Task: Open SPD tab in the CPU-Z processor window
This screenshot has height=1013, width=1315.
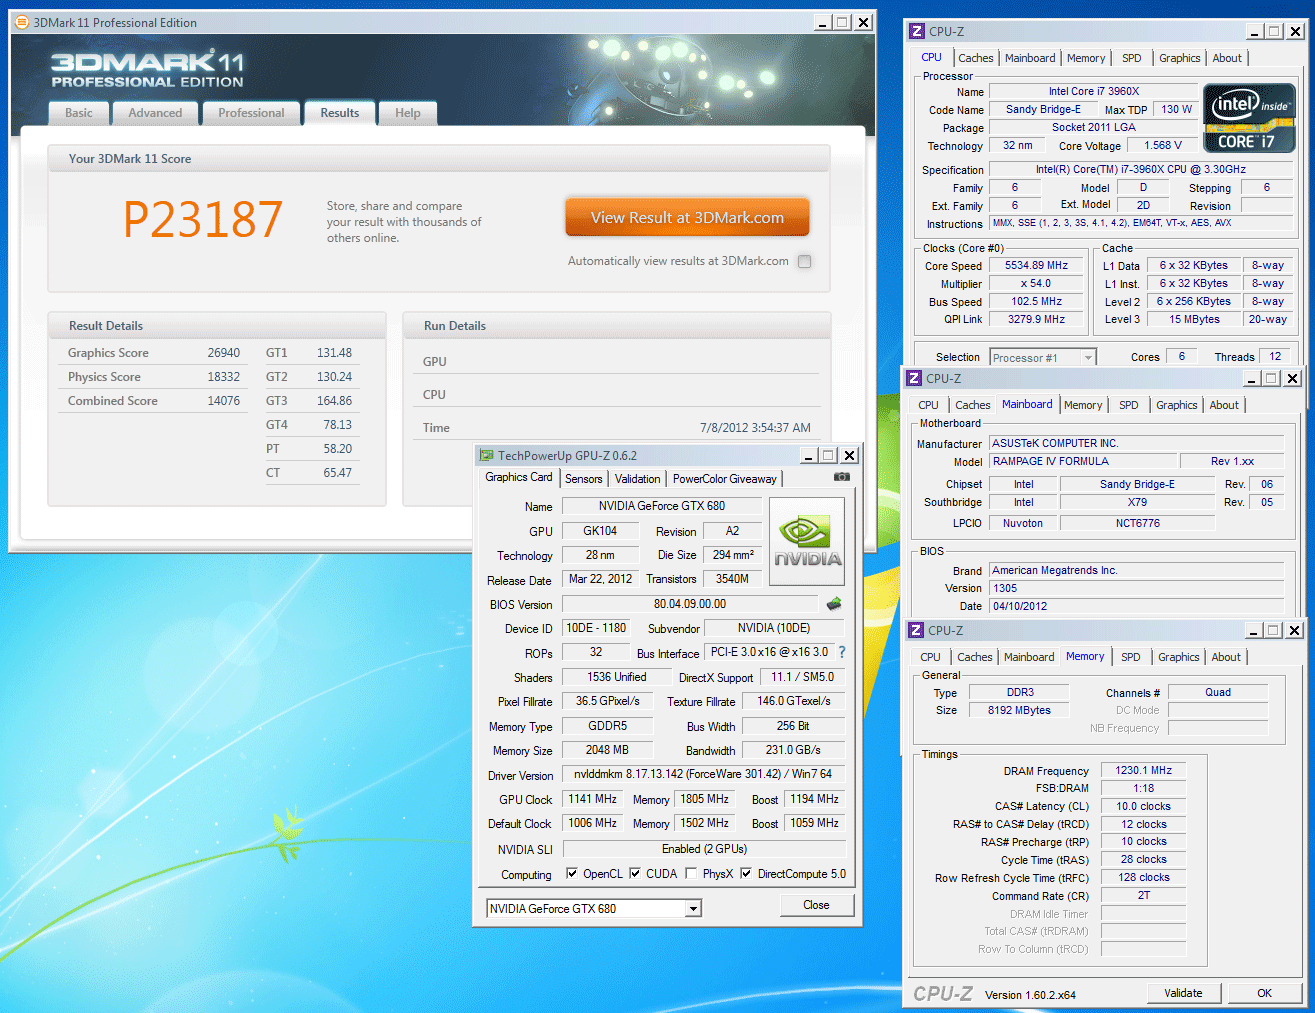Action: pyautogui.click(x=1132, y=58)
